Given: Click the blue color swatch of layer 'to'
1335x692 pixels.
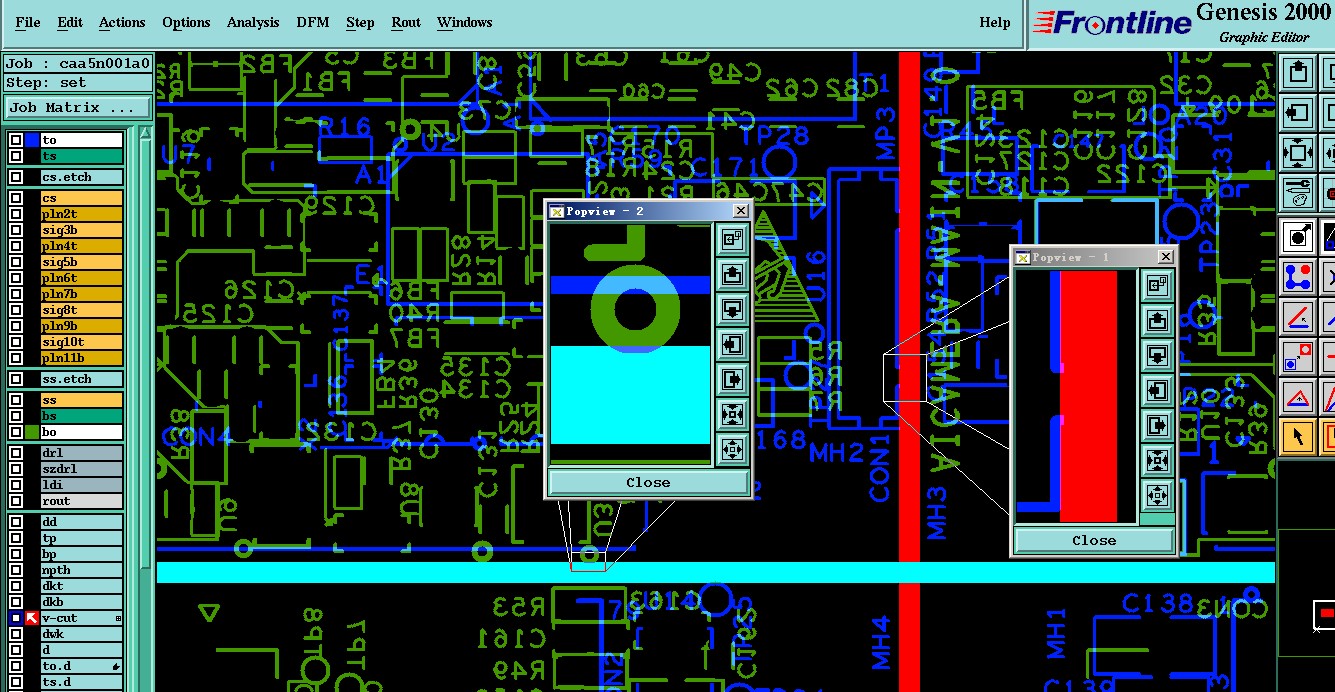Looking at the screenshot, I should click(32, 141).
